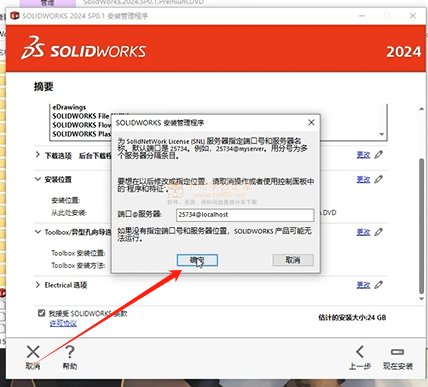Click product list scroll-down arrow
The width and height of the screenshot is (428, 387).
pos(382,134)
